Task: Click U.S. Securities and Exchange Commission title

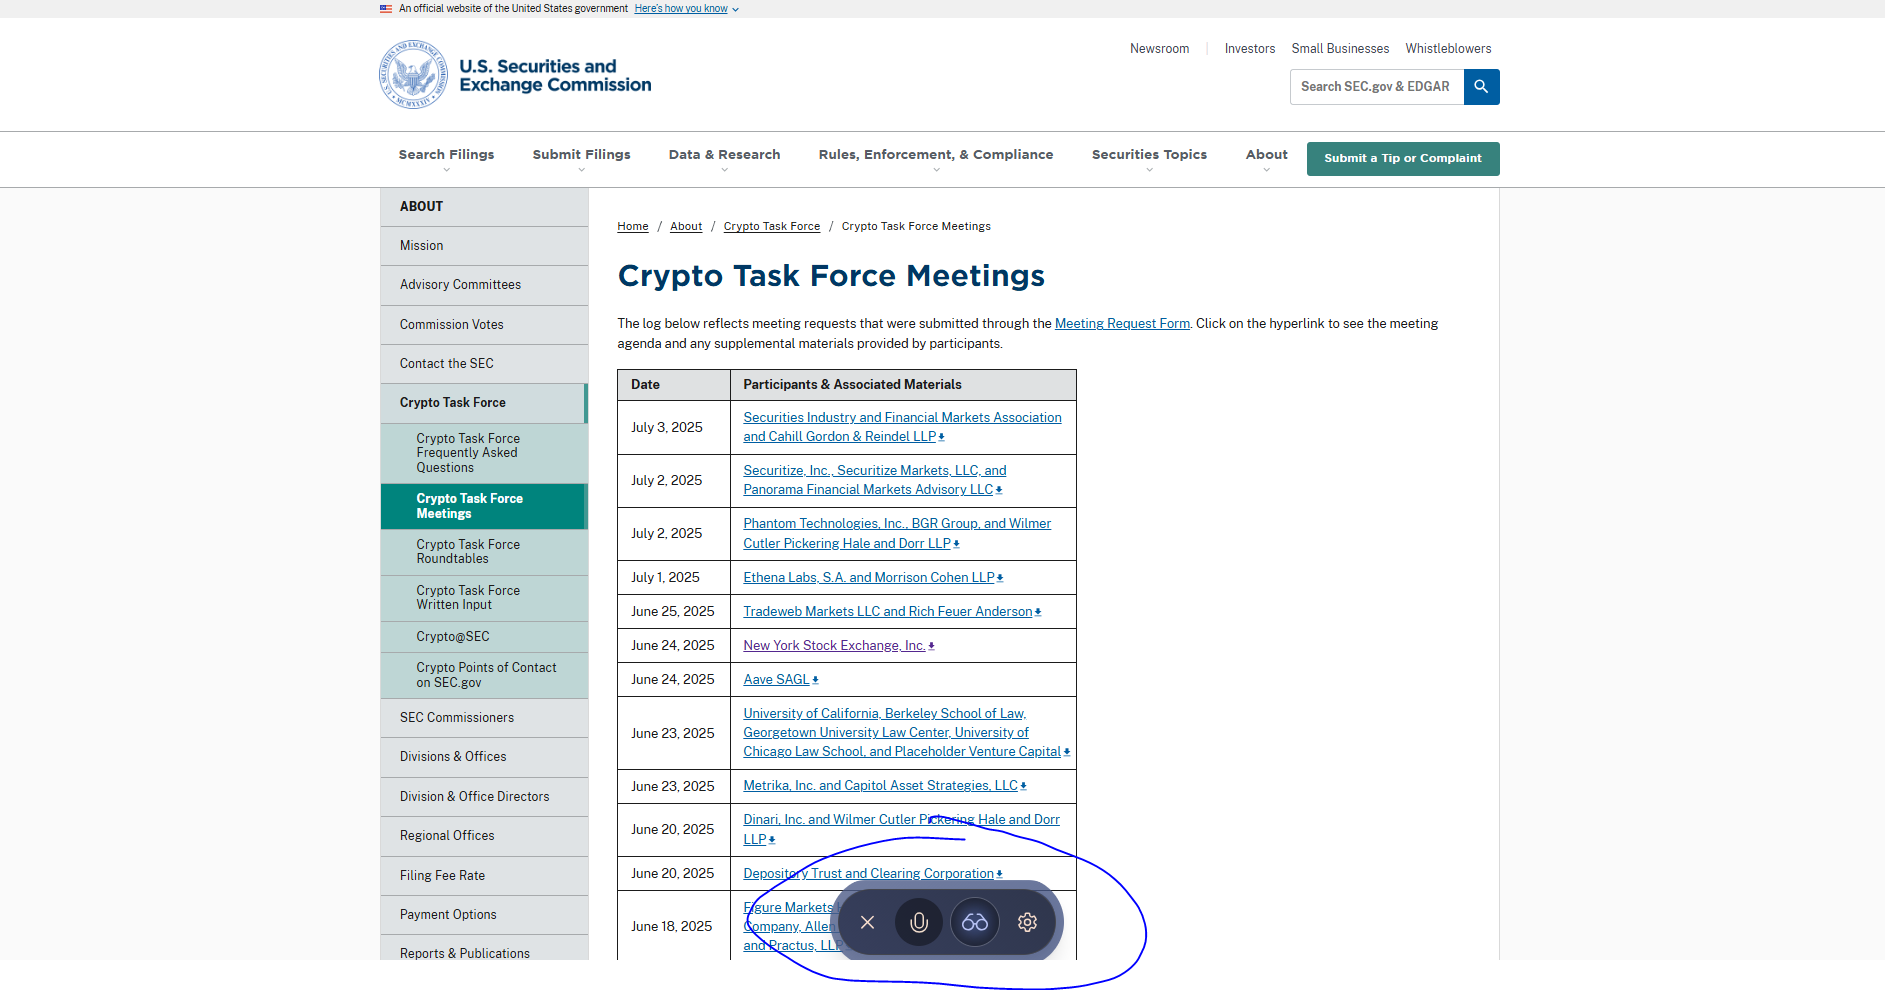Action: tap(555, 76)
